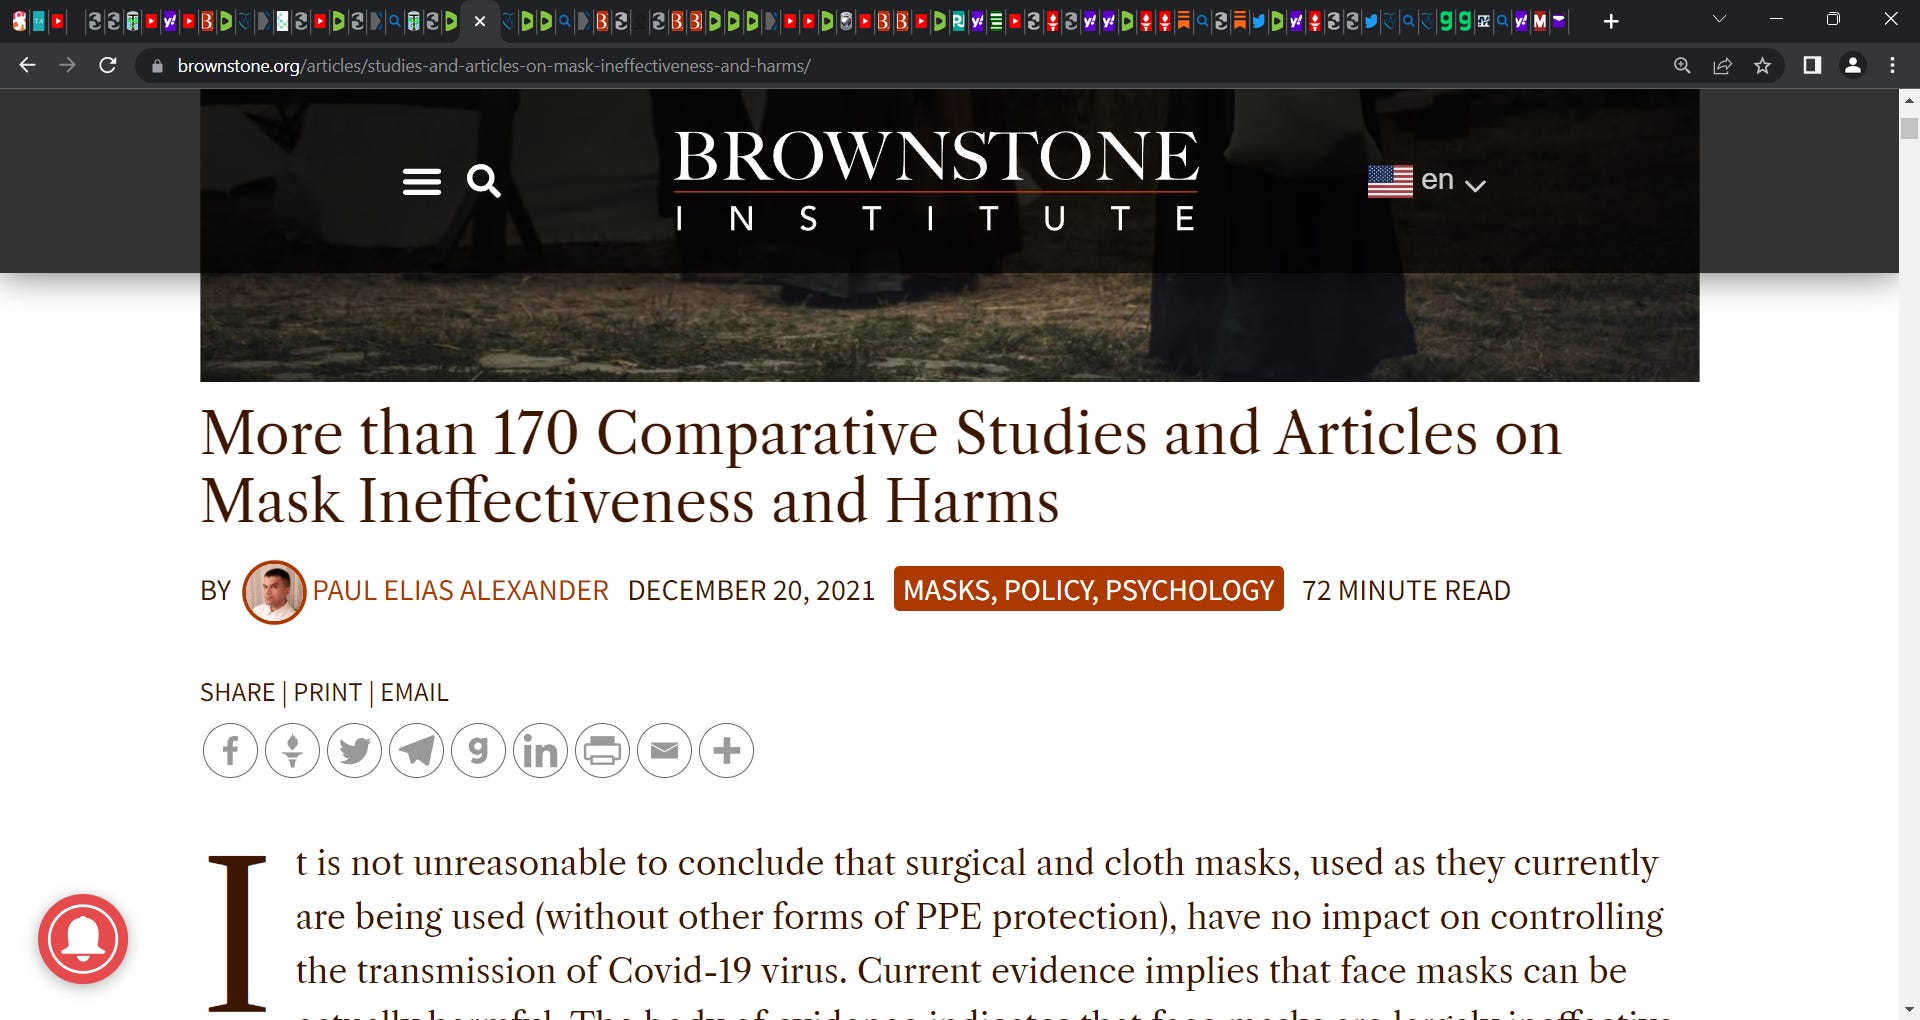This screenshot has height=1020, width=1920.
Task: Click the printer share icon
Action: pyautogui.click(x=602, y=750)
